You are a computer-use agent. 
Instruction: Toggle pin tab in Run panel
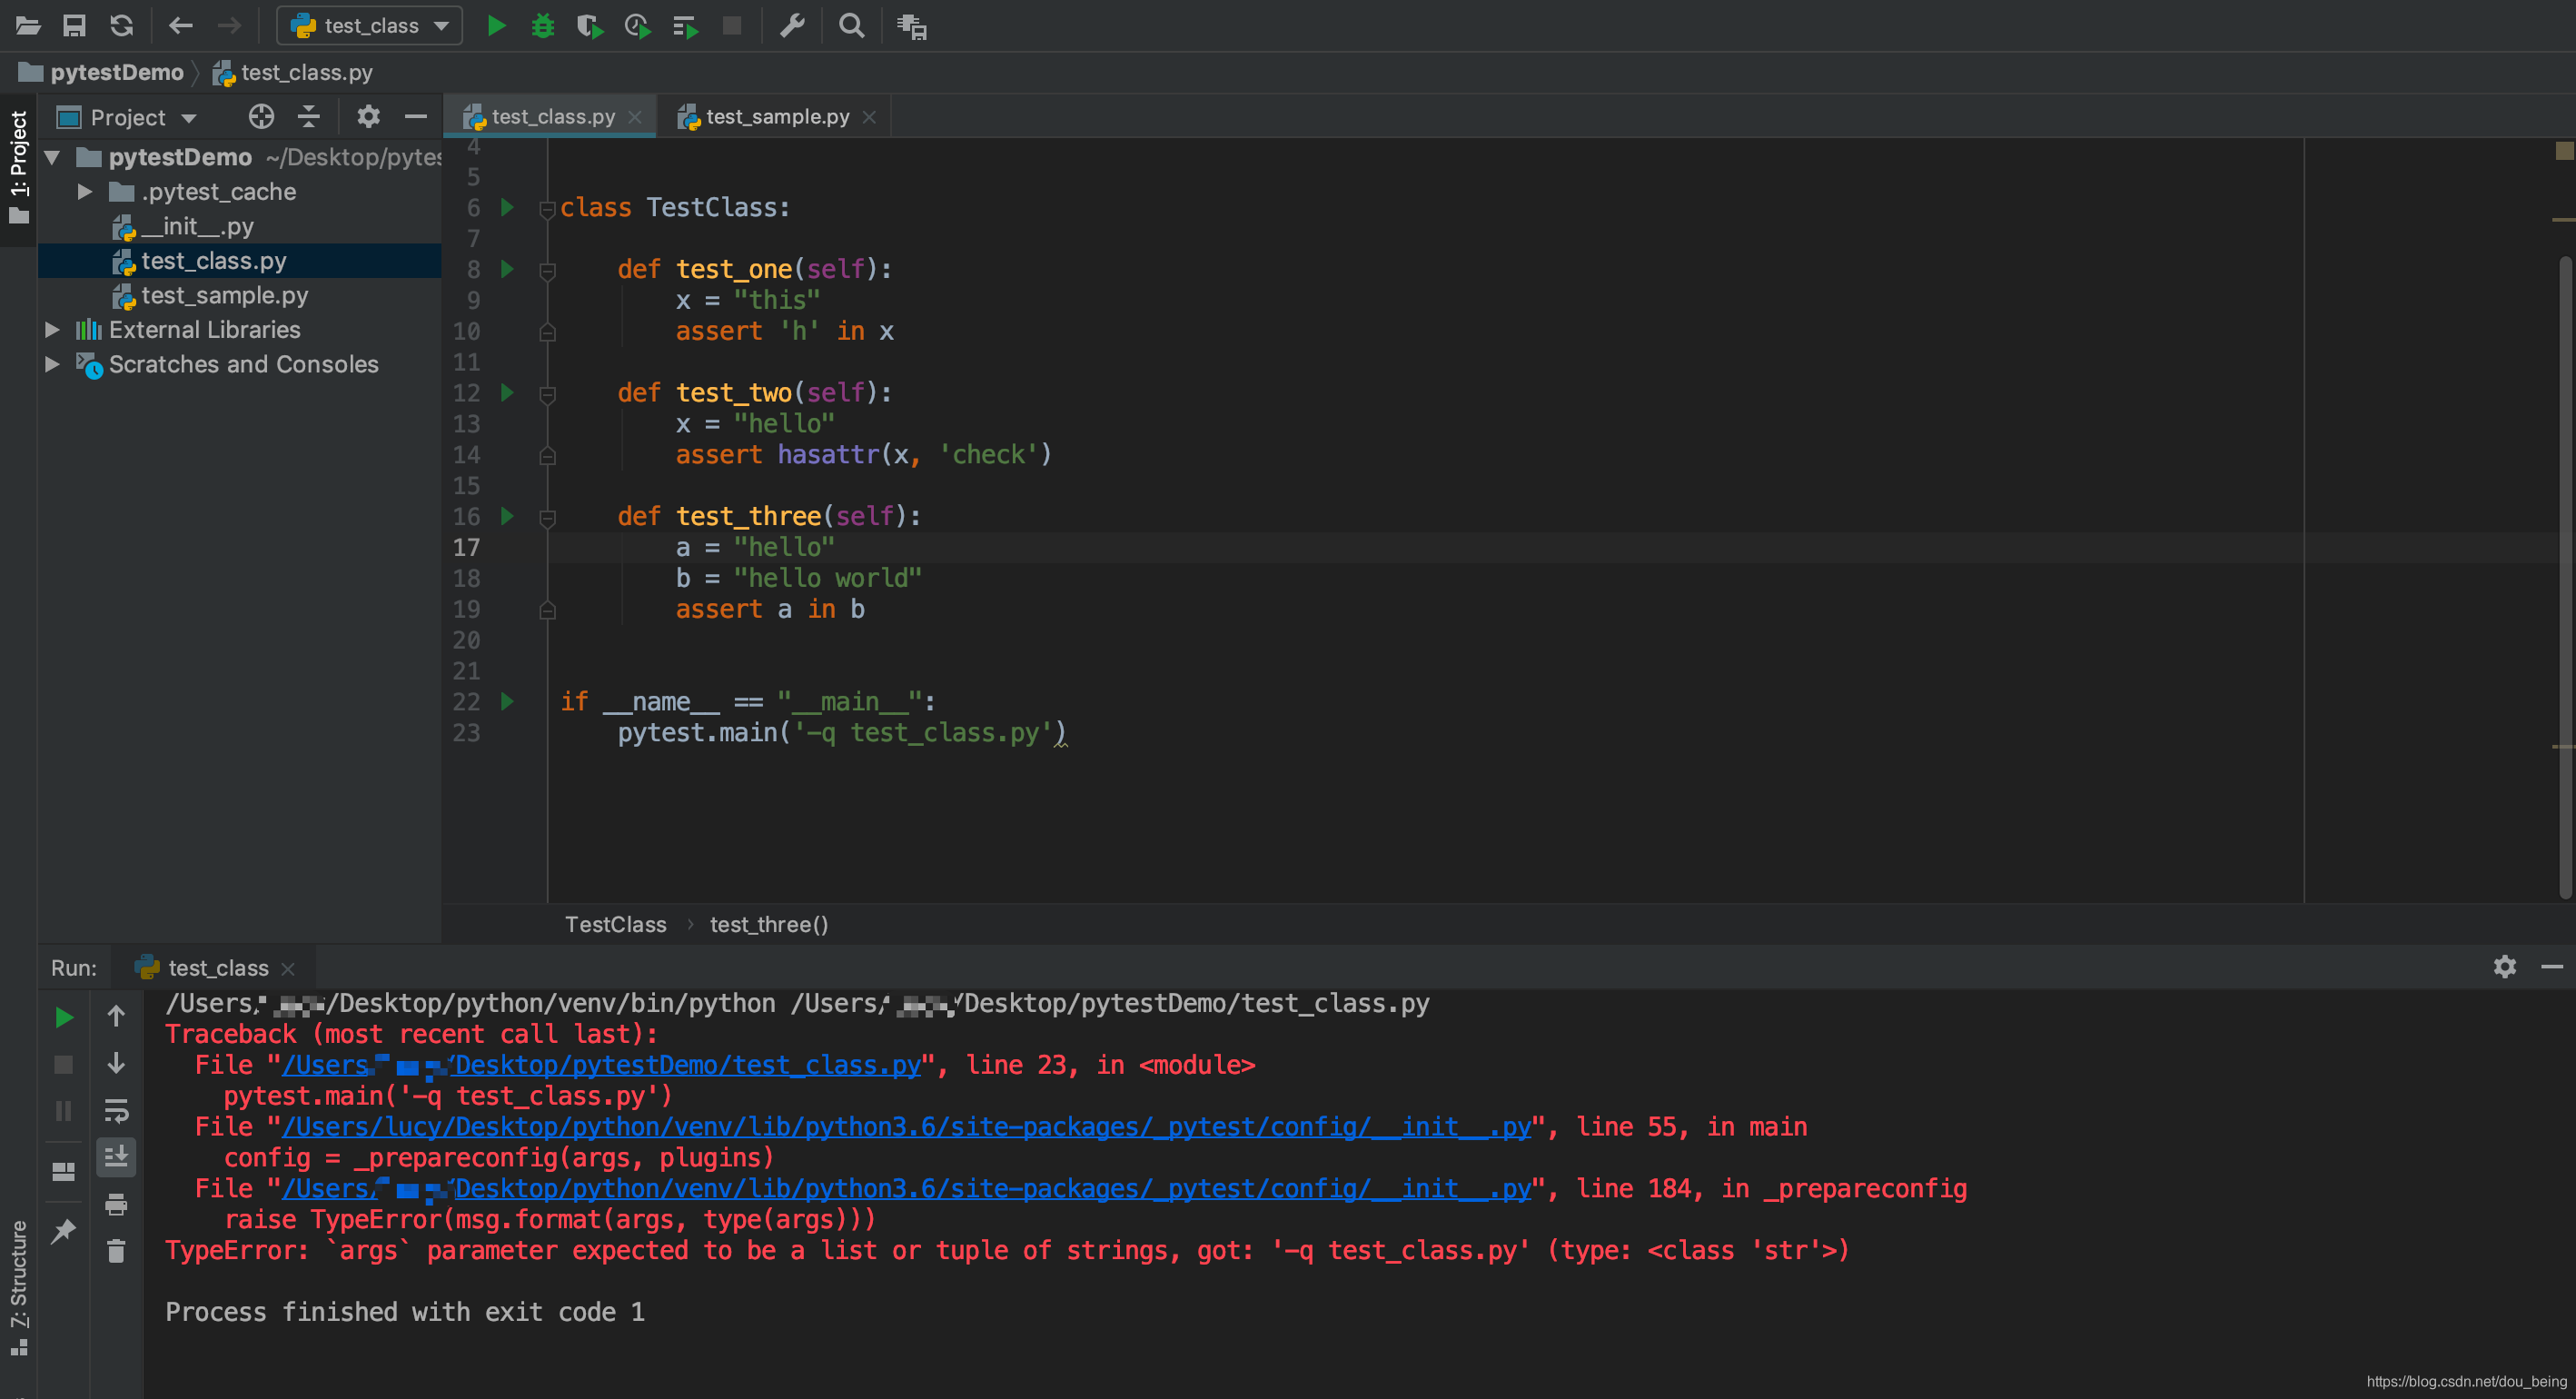point(63,1230)
